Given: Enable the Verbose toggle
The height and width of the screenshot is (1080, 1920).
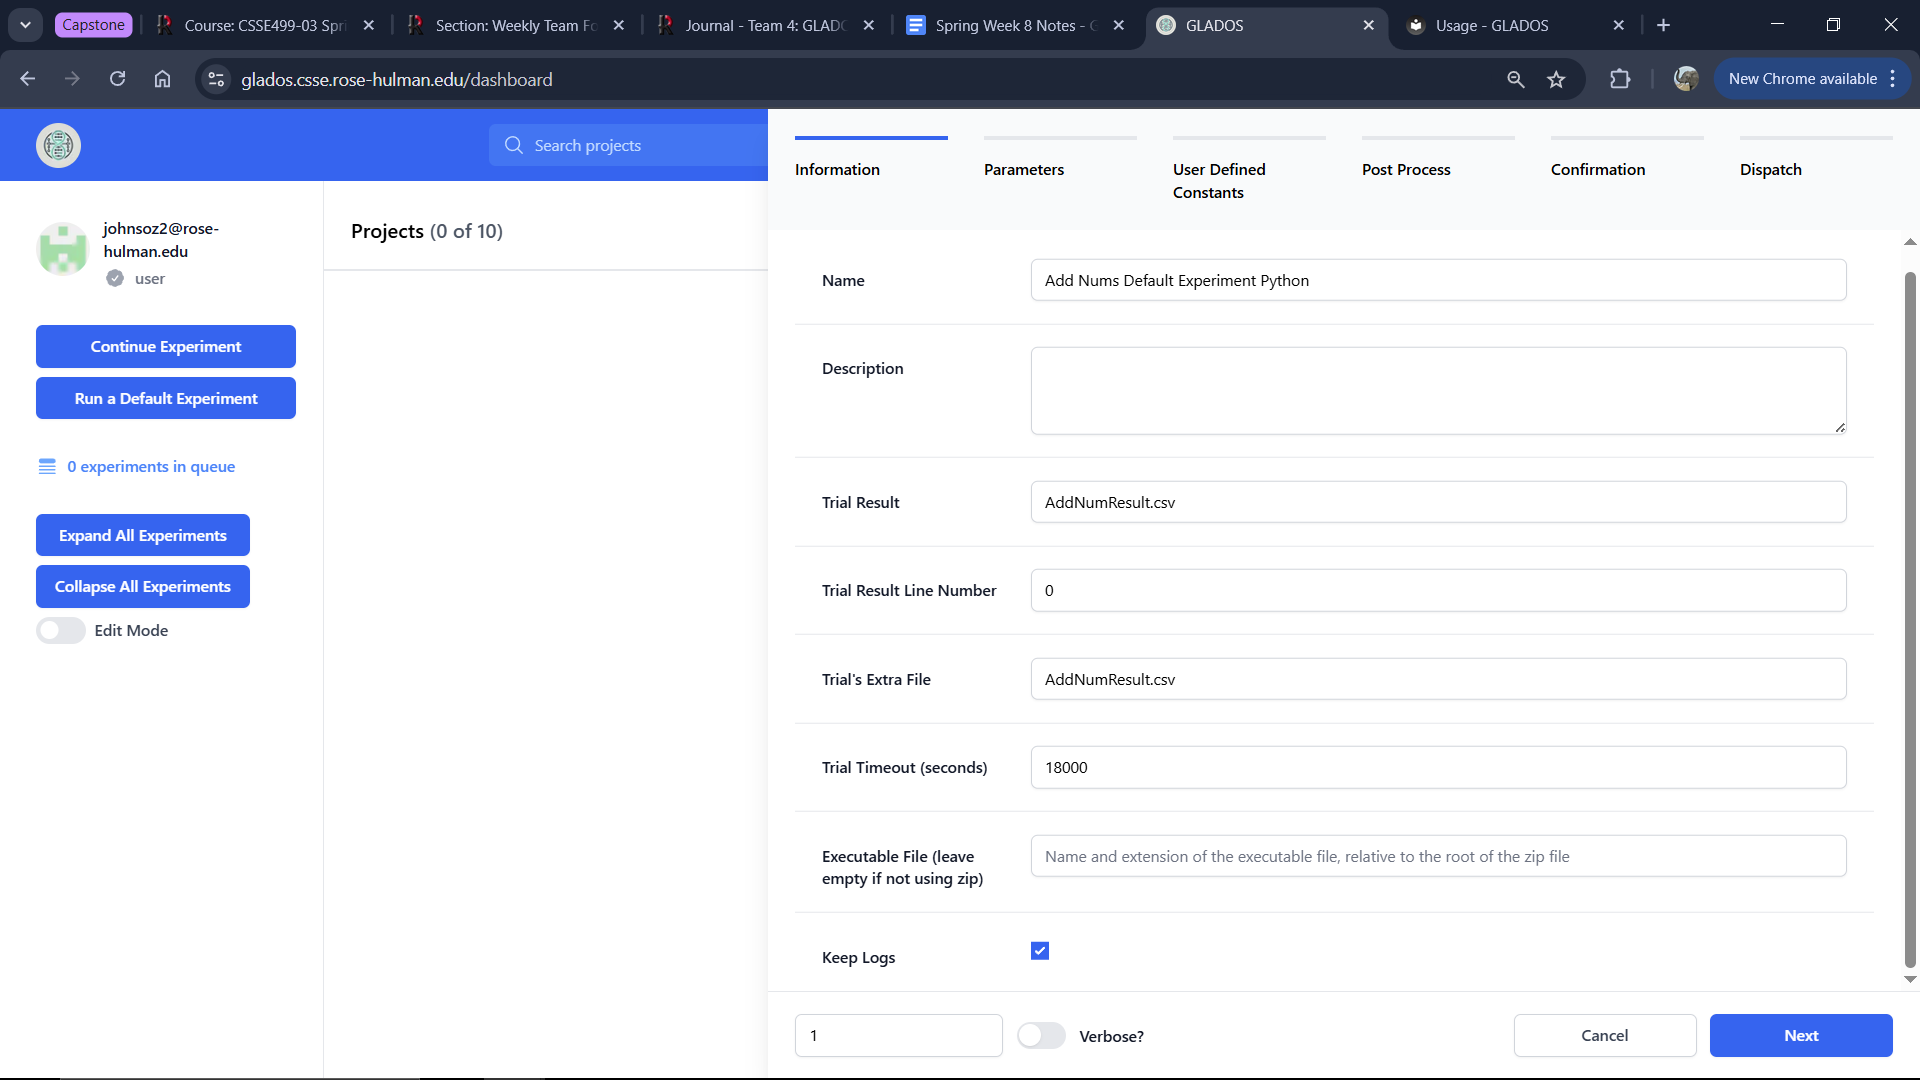Looking at the screenshot, I should [x=1041, y=1036].
